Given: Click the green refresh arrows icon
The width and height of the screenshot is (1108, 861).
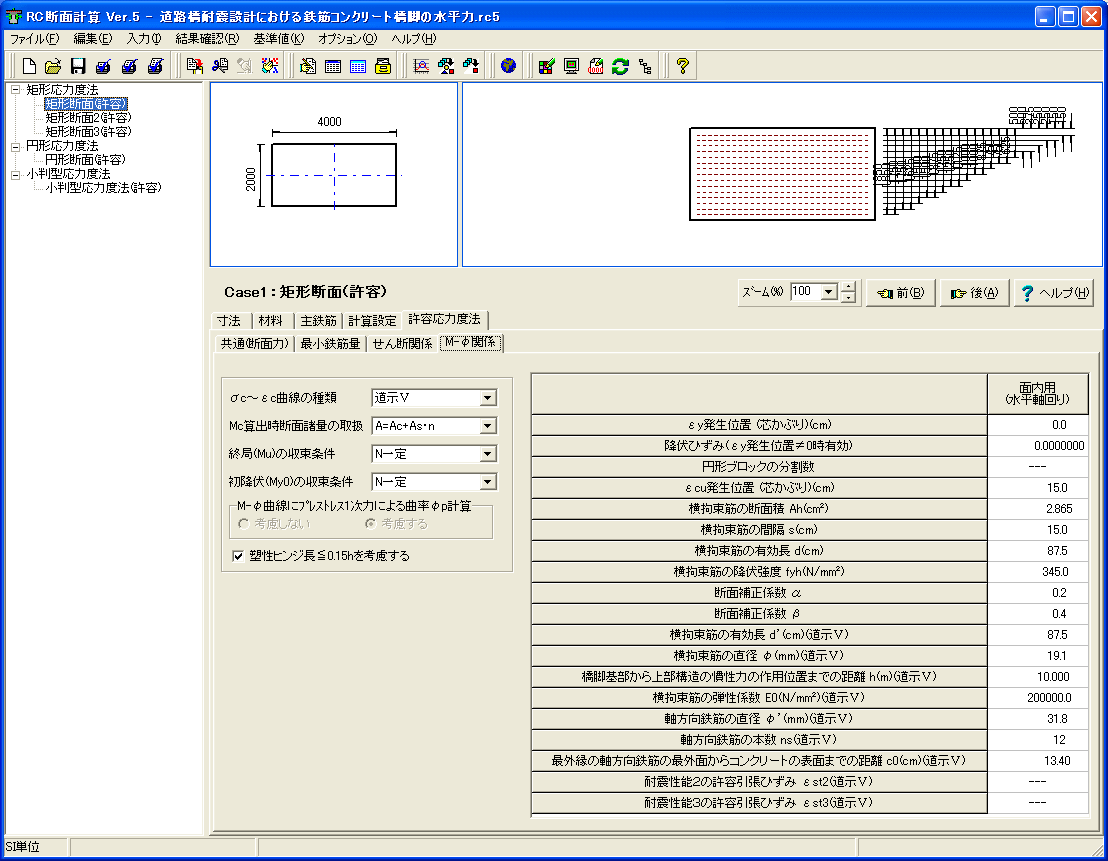Looking at the screenshot, I should pos(621,67).
